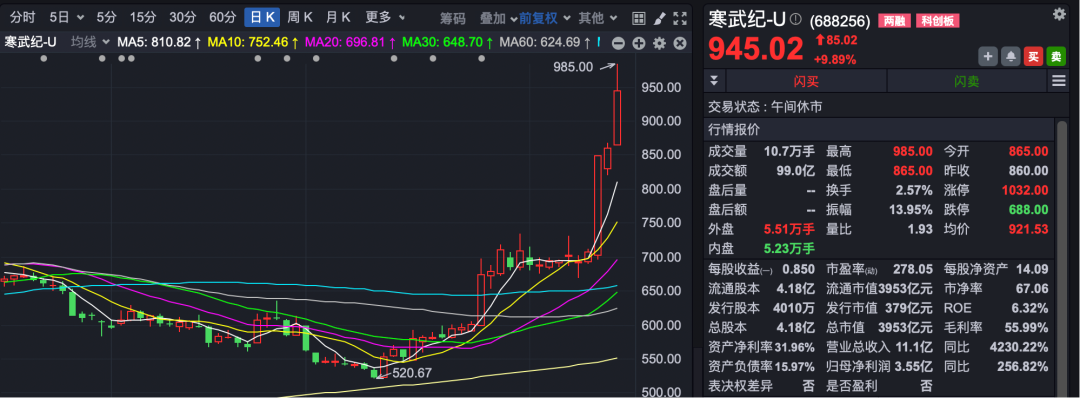Select the 30分 period tab
This screenshot has width=1080, height=398.
pyautogui.click(x=183, y=18)
